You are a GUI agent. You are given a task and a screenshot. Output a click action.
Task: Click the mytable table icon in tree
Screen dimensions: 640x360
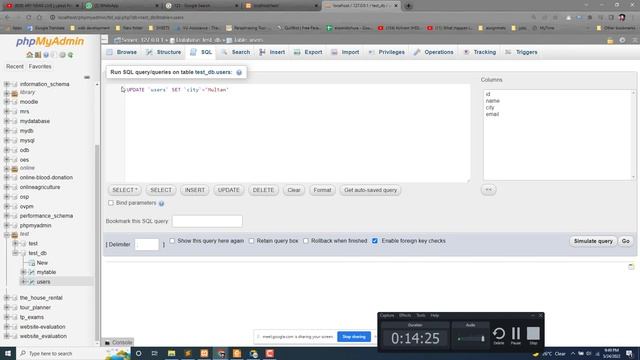31,272
